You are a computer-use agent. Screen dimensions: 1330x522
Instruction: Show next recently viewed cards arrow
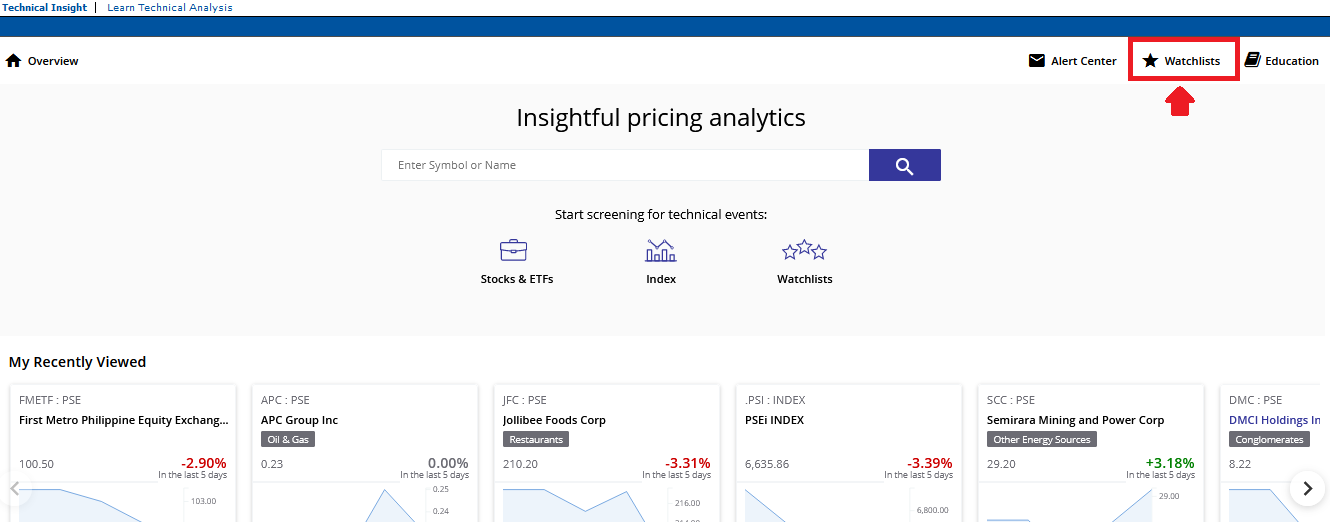point(1307,488)
